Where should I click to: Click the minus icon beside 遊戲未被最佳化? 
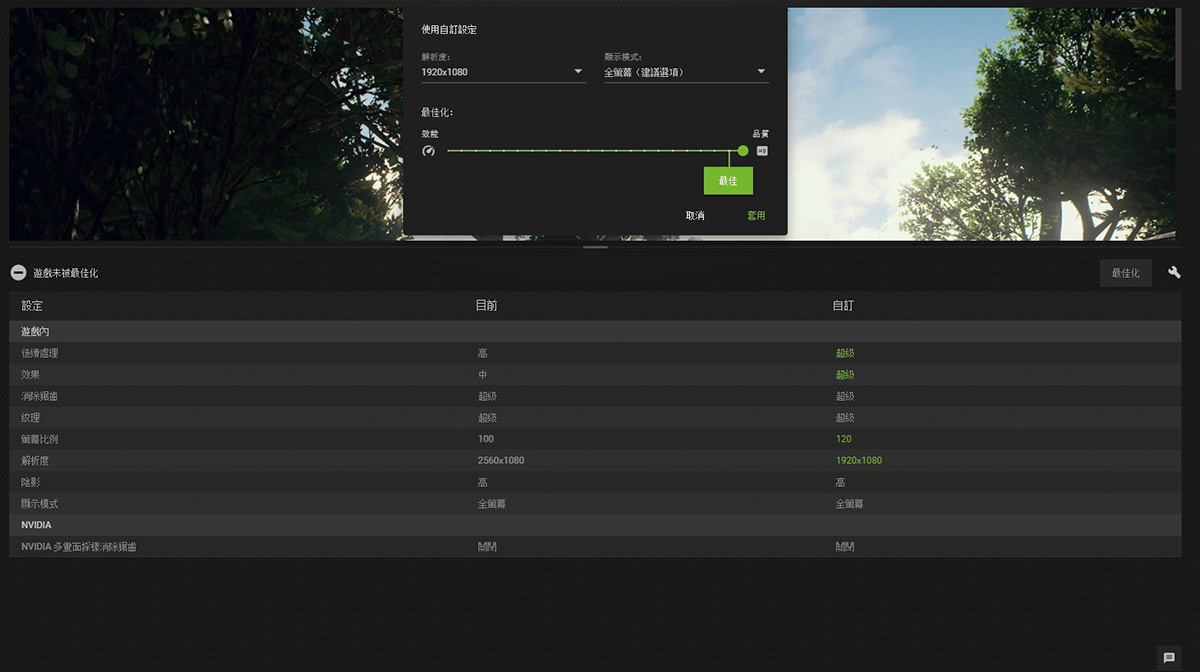[18, 273]
